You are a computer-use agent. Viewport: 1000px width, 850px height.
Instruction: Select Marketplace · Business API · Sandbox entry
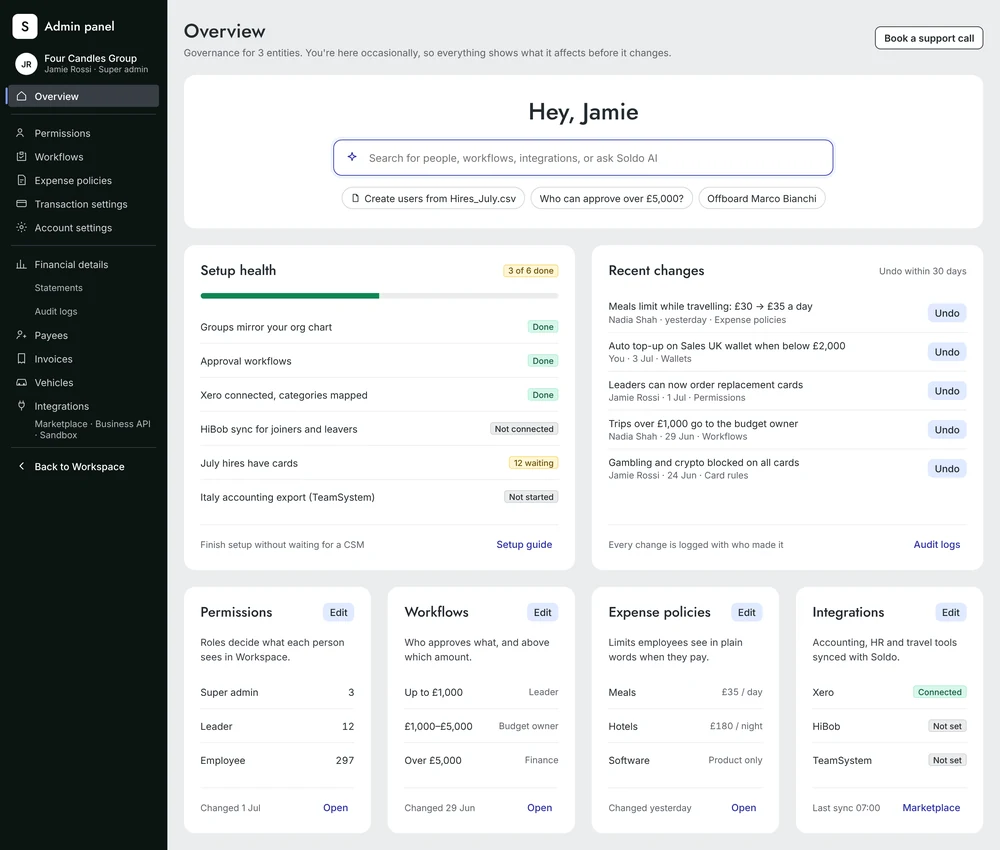point(92,429)
